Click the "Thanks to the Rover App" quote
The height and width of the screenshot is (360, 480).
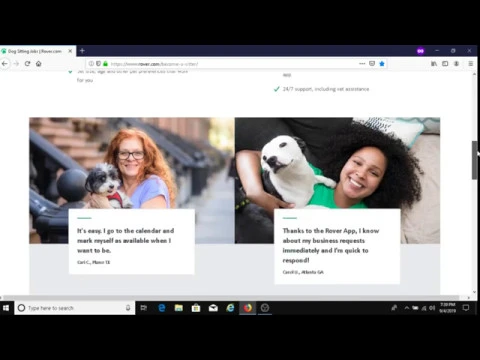tap(331, 245)
